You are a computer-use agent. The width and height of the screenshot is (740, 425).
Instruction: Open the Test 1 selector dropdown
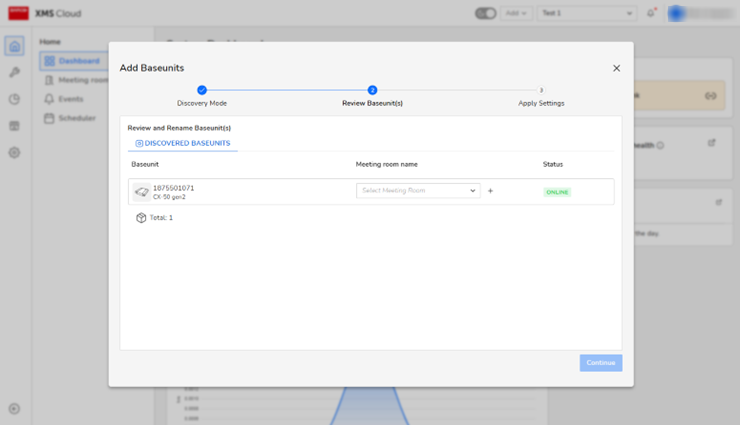tap(586, 13)
